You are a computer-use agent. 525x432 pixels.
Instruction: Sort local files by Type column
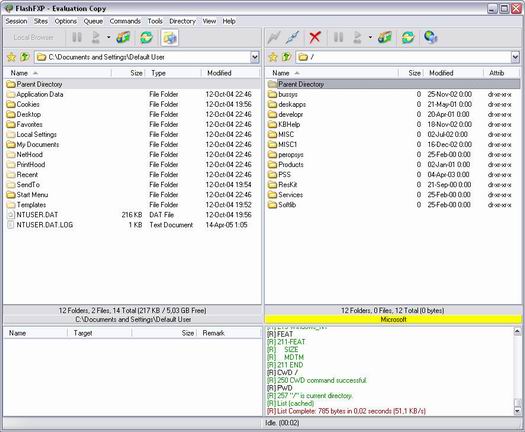click(173, 73)
